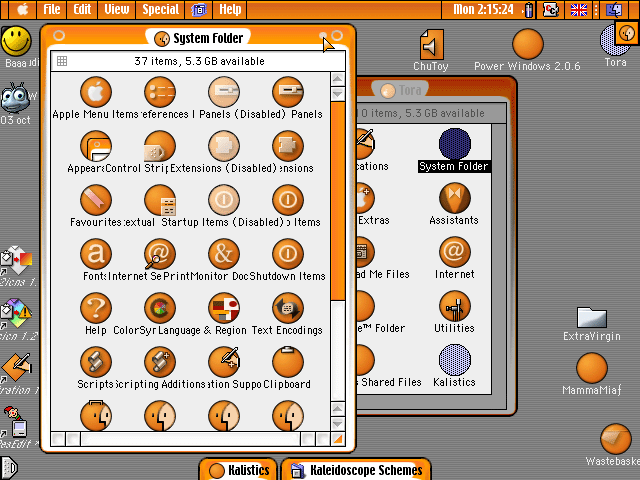Open the ColorSync Profiles folder

(160, 308)
